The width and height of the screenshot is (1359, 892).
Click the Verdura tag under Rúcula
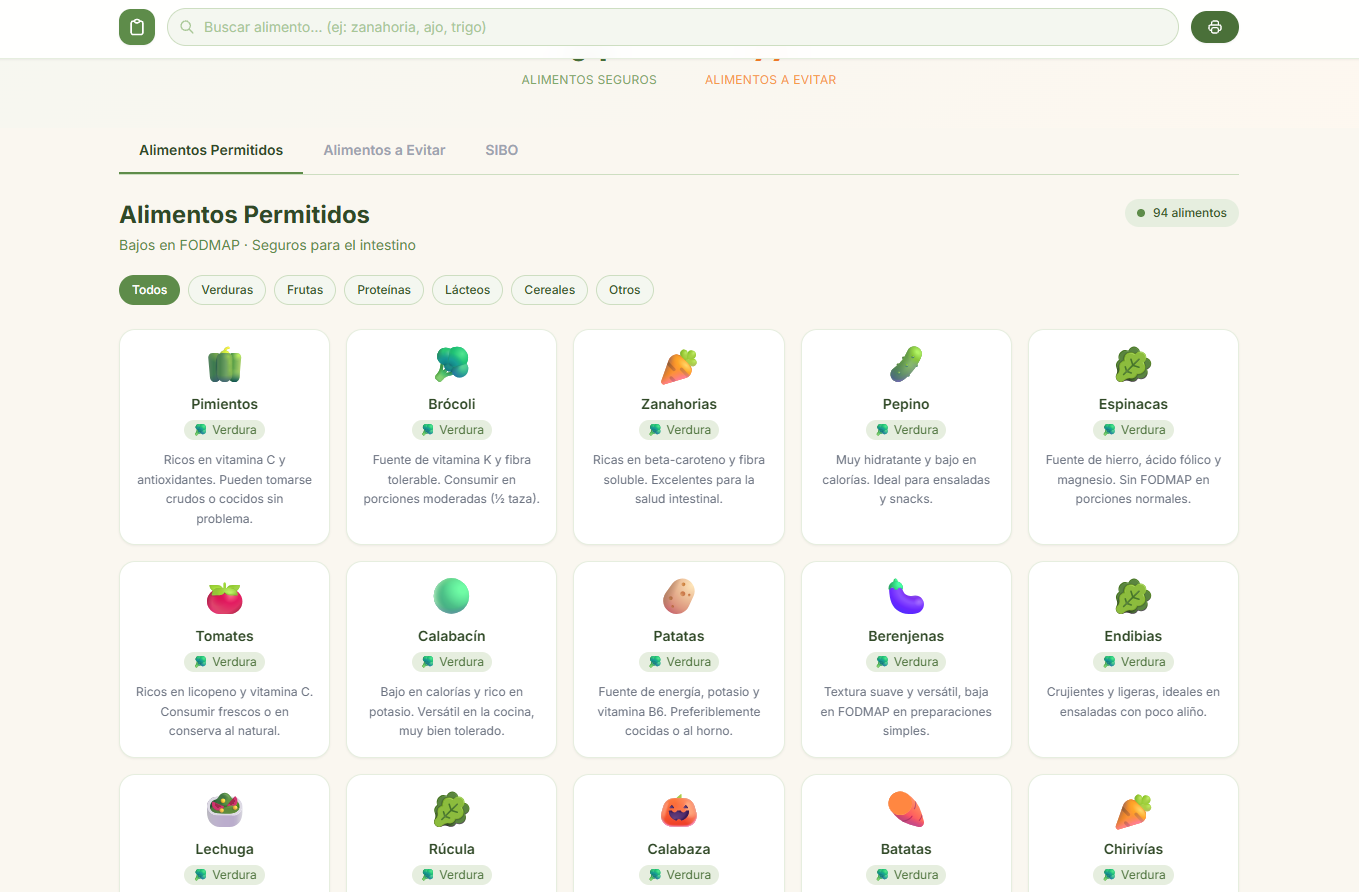(x=452, y=875)
